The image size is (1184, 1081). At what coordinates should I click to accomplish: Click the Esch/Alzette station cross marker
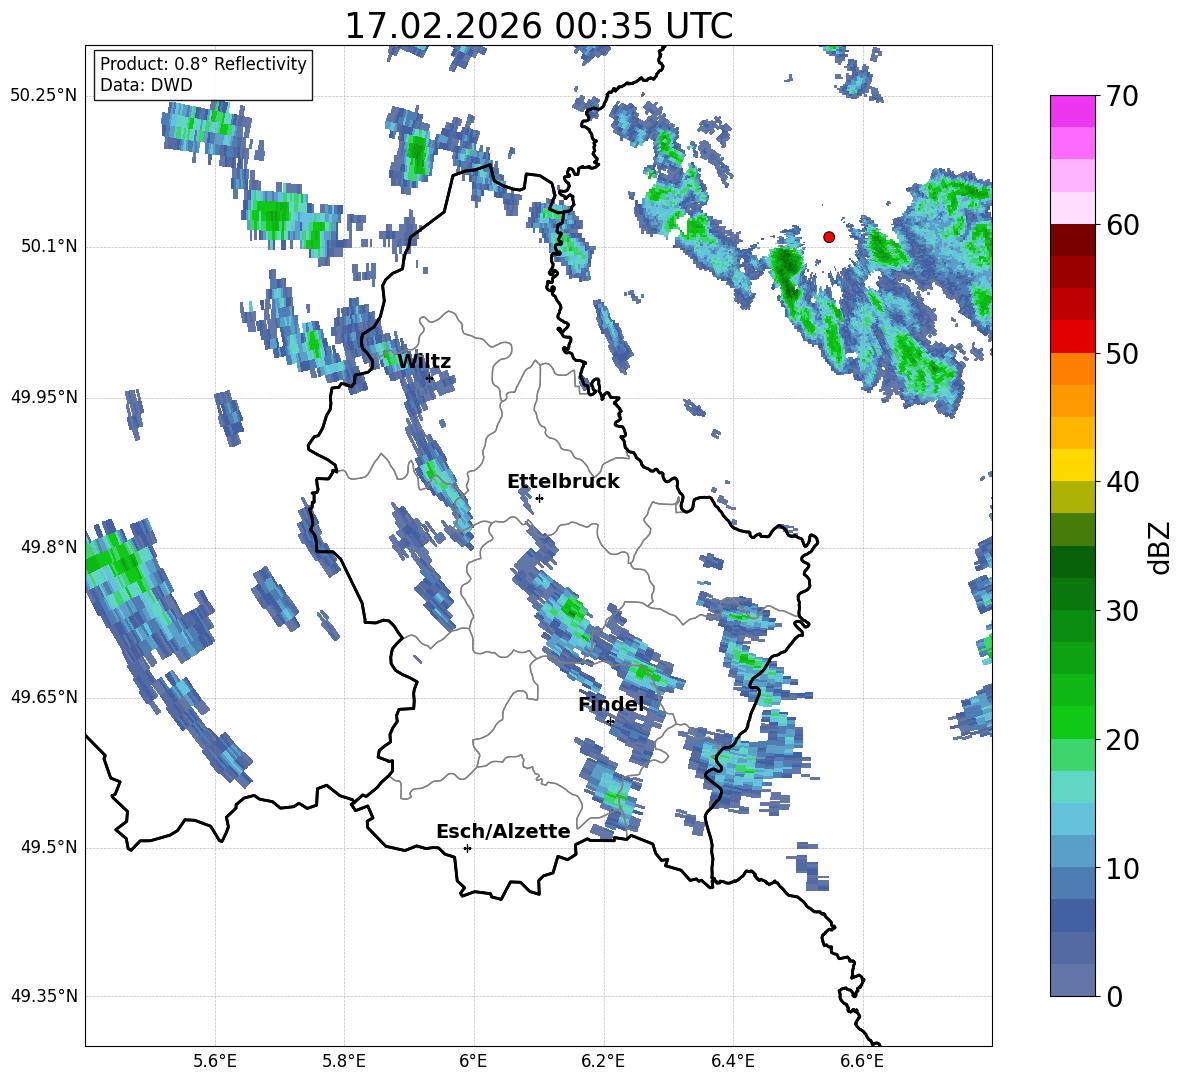[467, 848]
